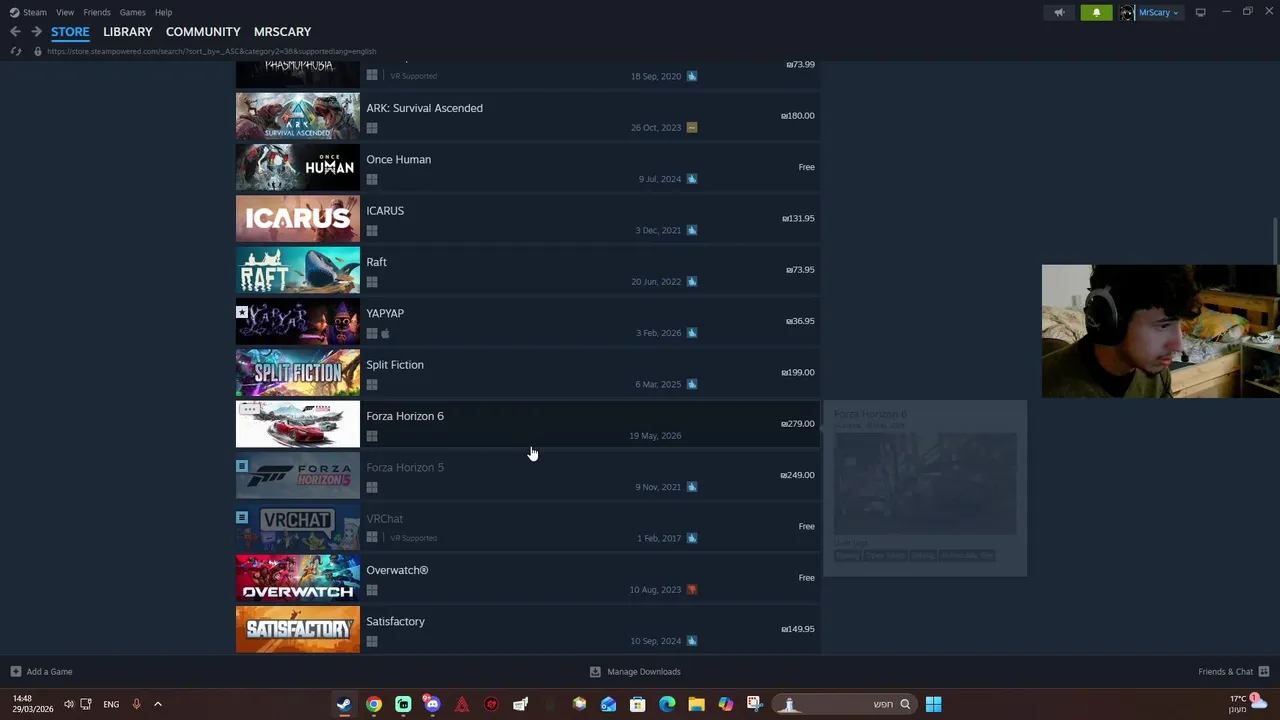The height and width of the screenshot is (720, 1280).
Task: Switch the ENG input language indicator
Action: click(111, 704)
